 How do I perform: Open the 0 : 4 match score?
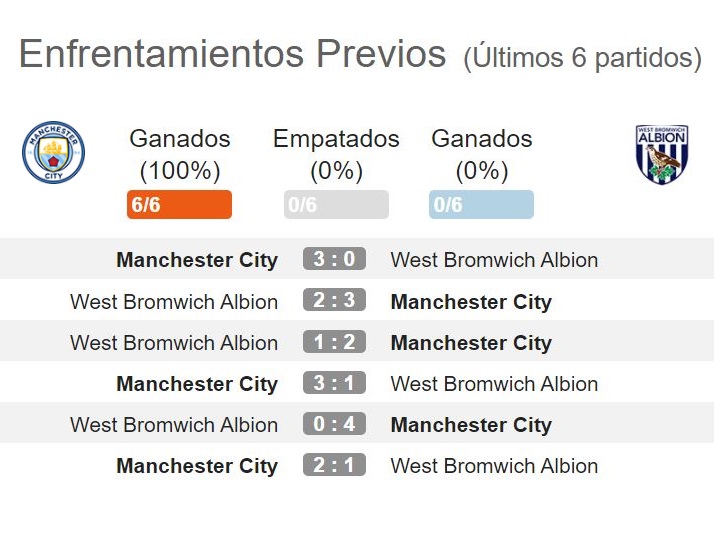pos(334,424)
